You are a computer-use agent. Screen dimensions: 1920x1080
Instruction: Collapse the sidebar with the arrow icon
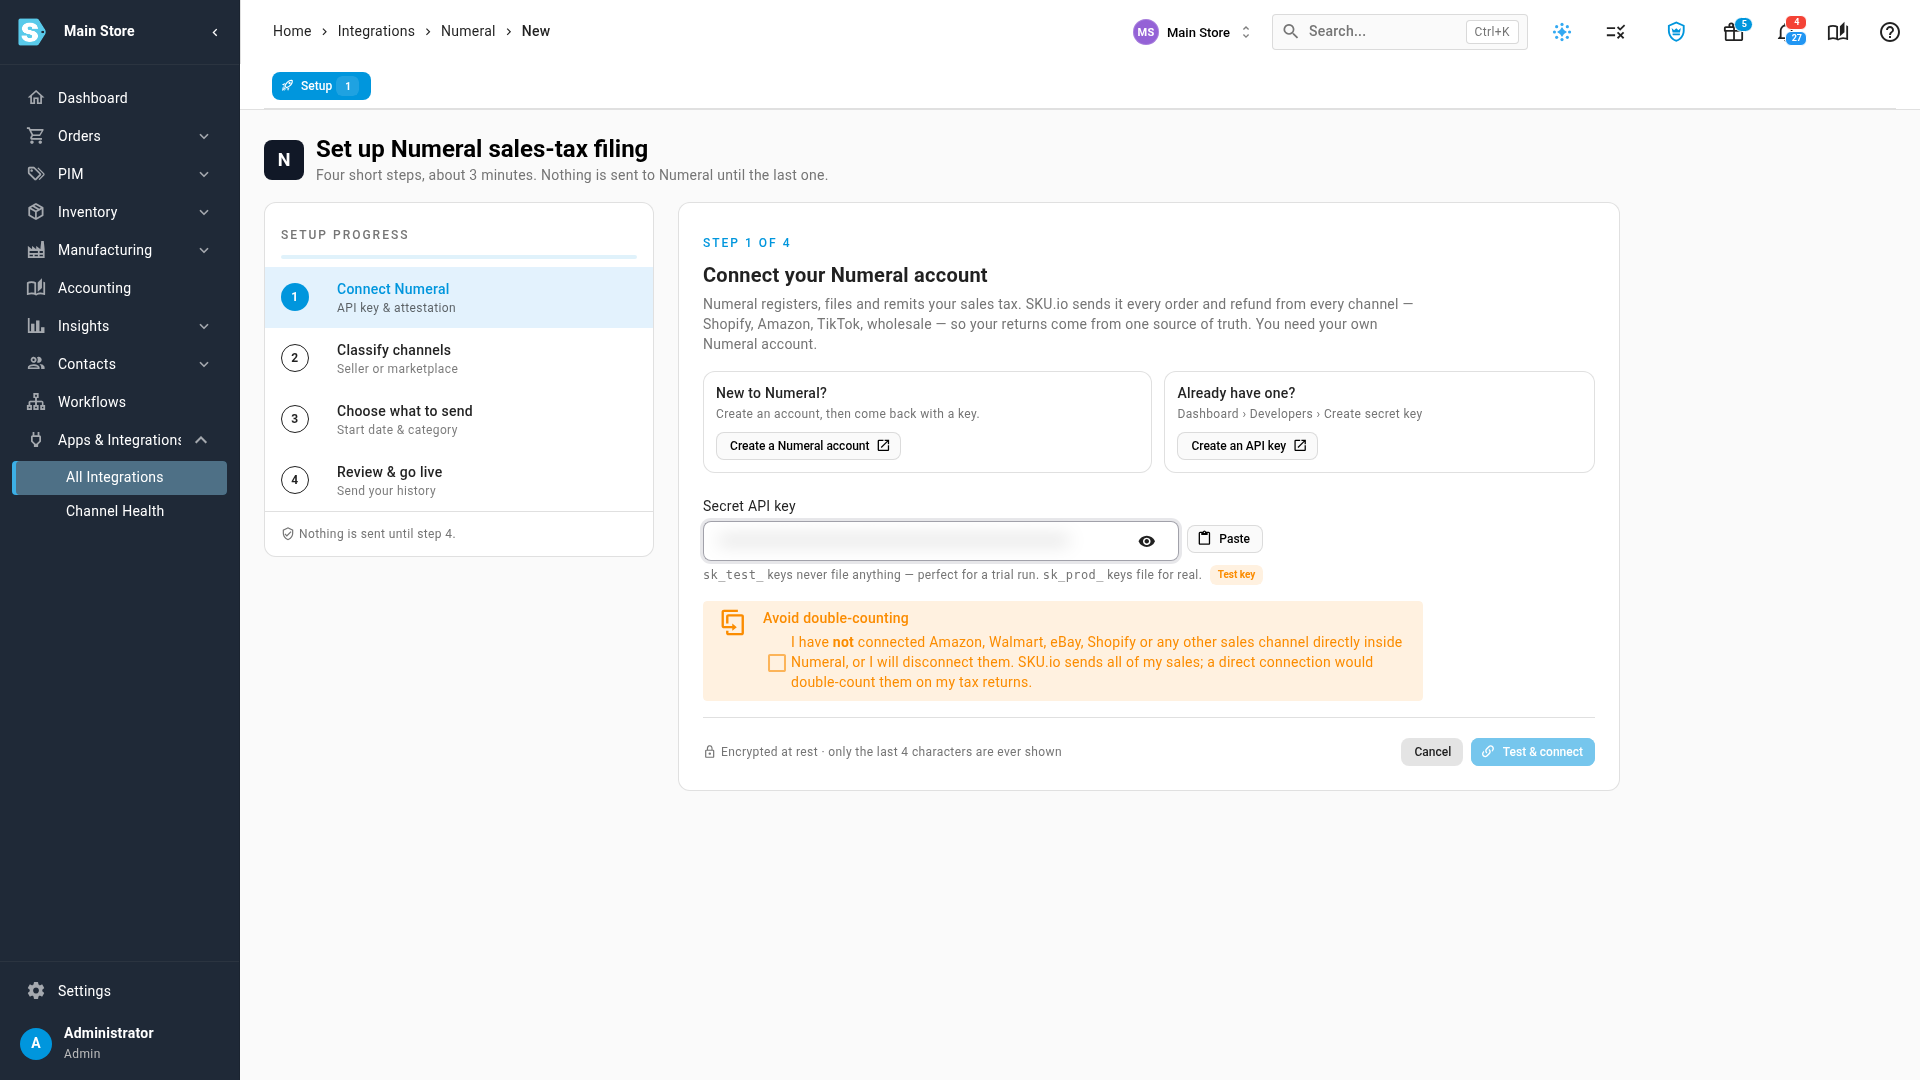215,32
